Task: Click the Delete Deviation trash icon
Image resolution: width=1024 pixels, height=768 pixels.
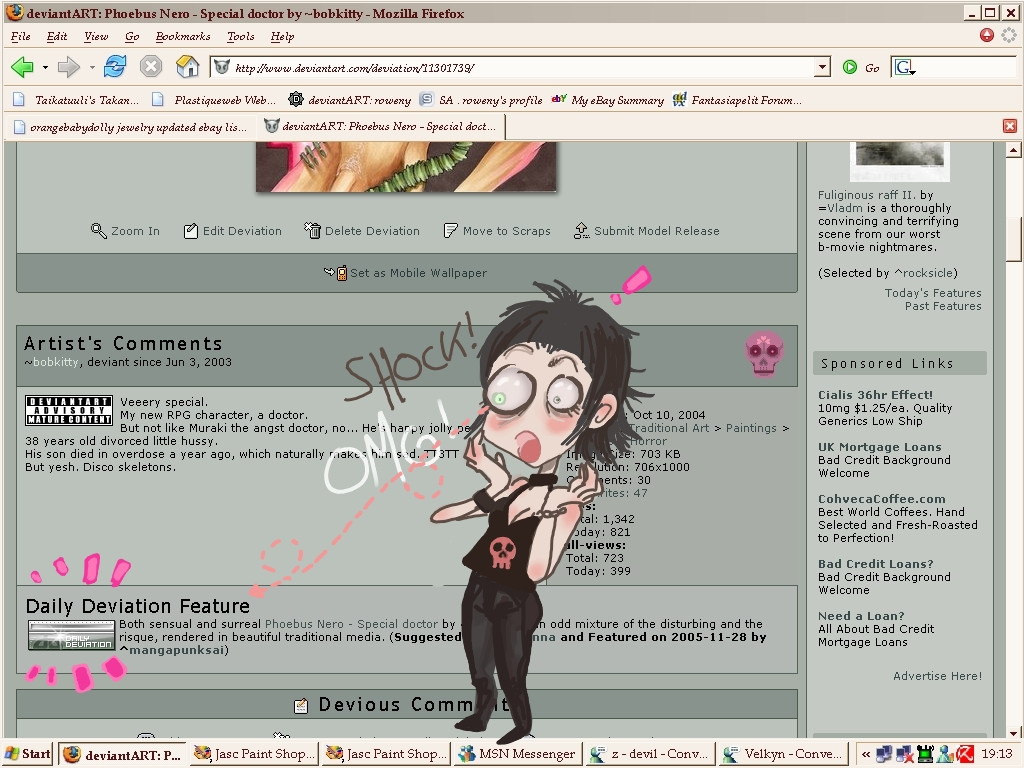Action: click(313, 231)
